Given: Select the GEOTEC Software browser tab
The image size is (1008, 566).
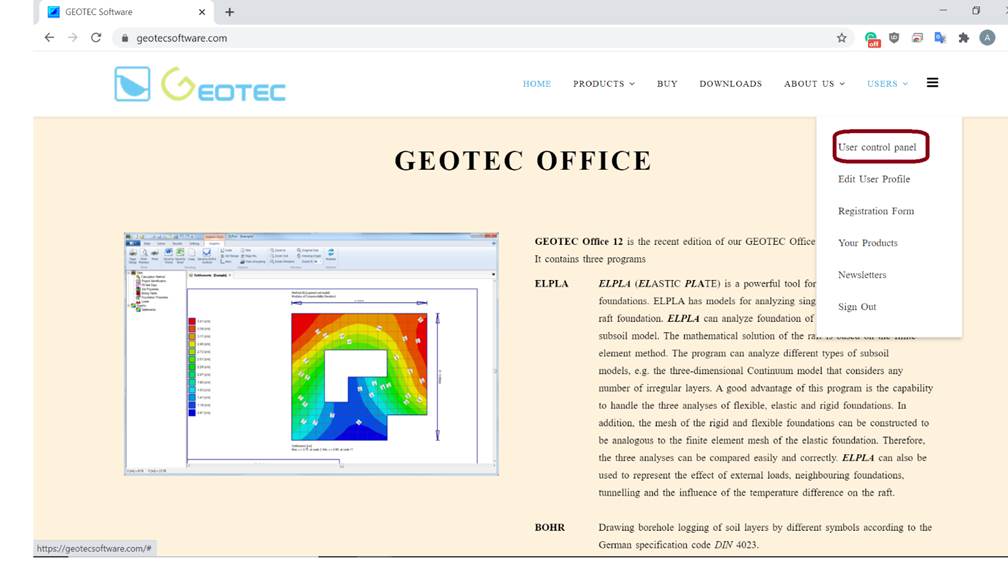Looking at the screenshot, I should [125, 12].
